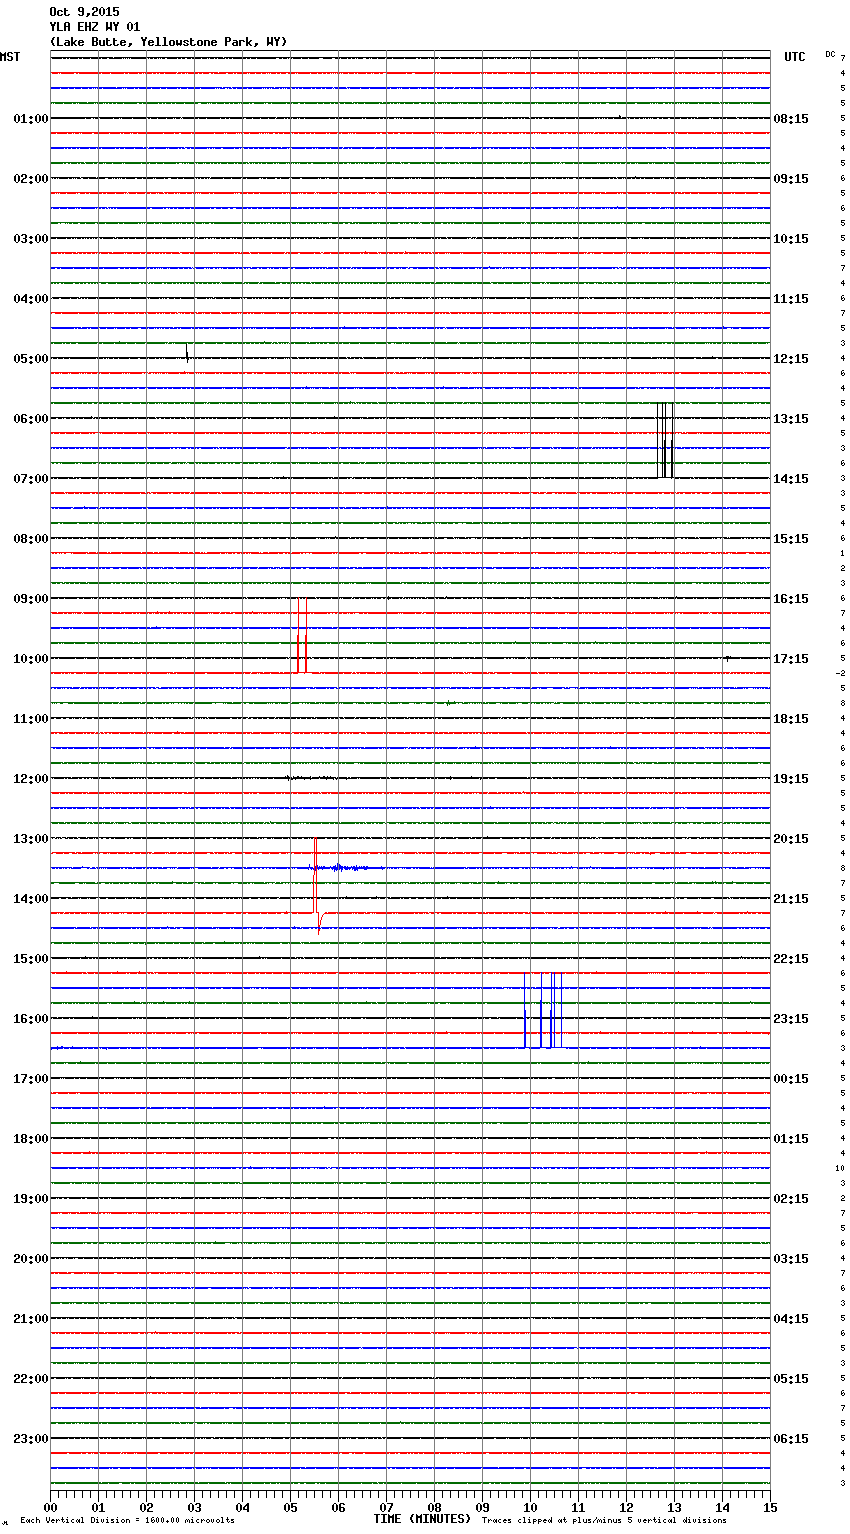This screenshot has width=850, height=1534.
Task: Click minute 13 on the time axis
Action: 674,1507
